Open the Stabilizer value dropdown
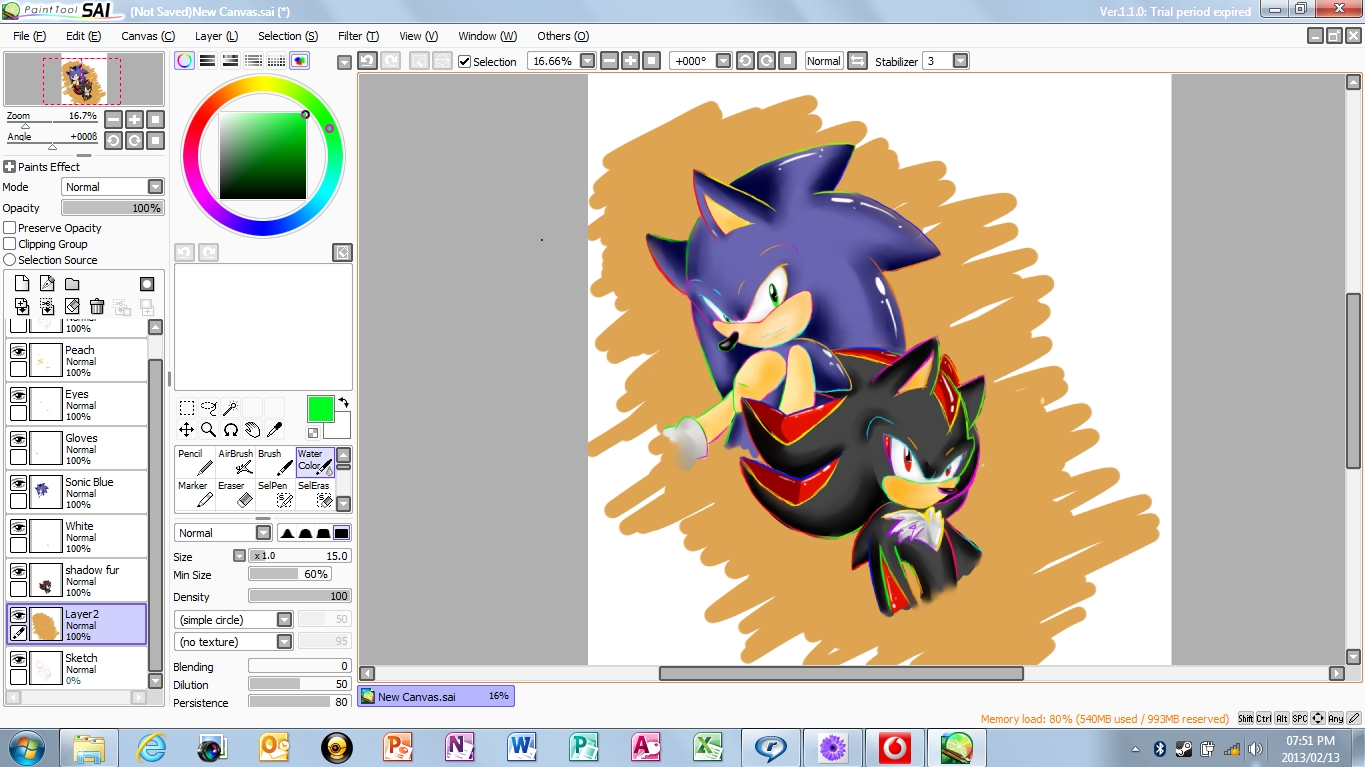The image size is (1365, 767). [x=961, y=61]
